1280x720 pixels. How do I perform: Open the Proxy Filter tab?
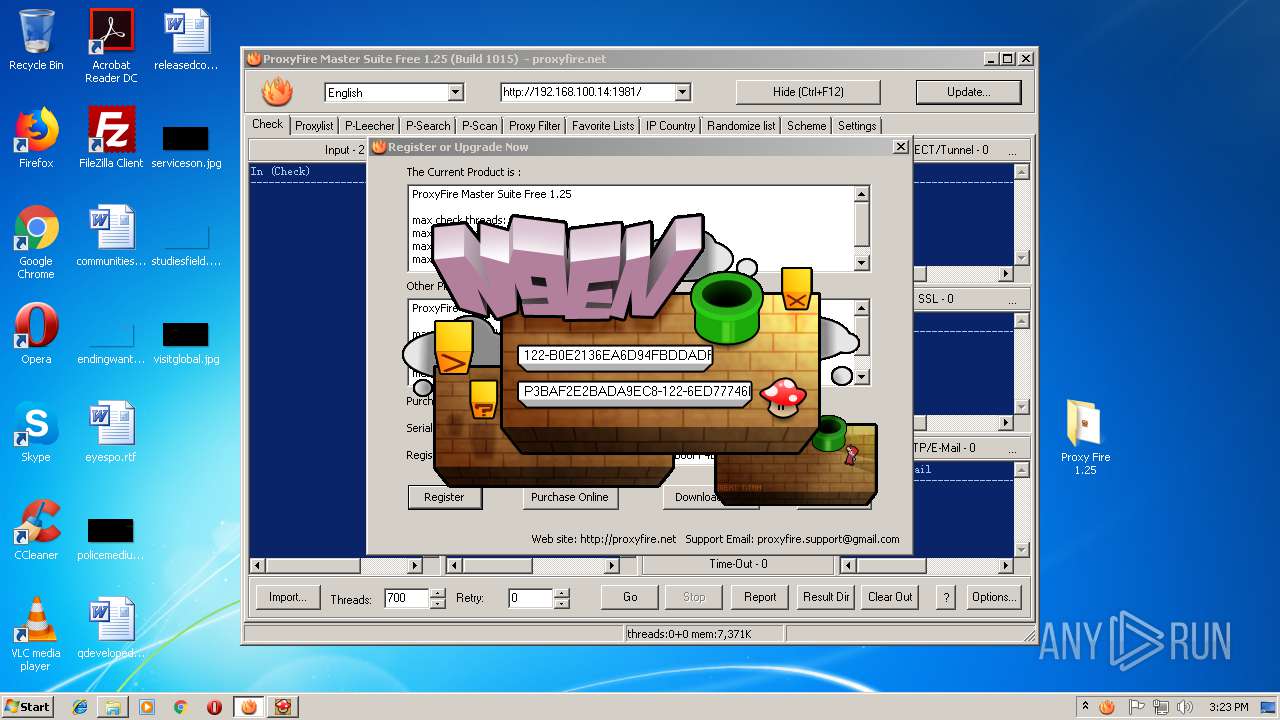click(535, 126)
